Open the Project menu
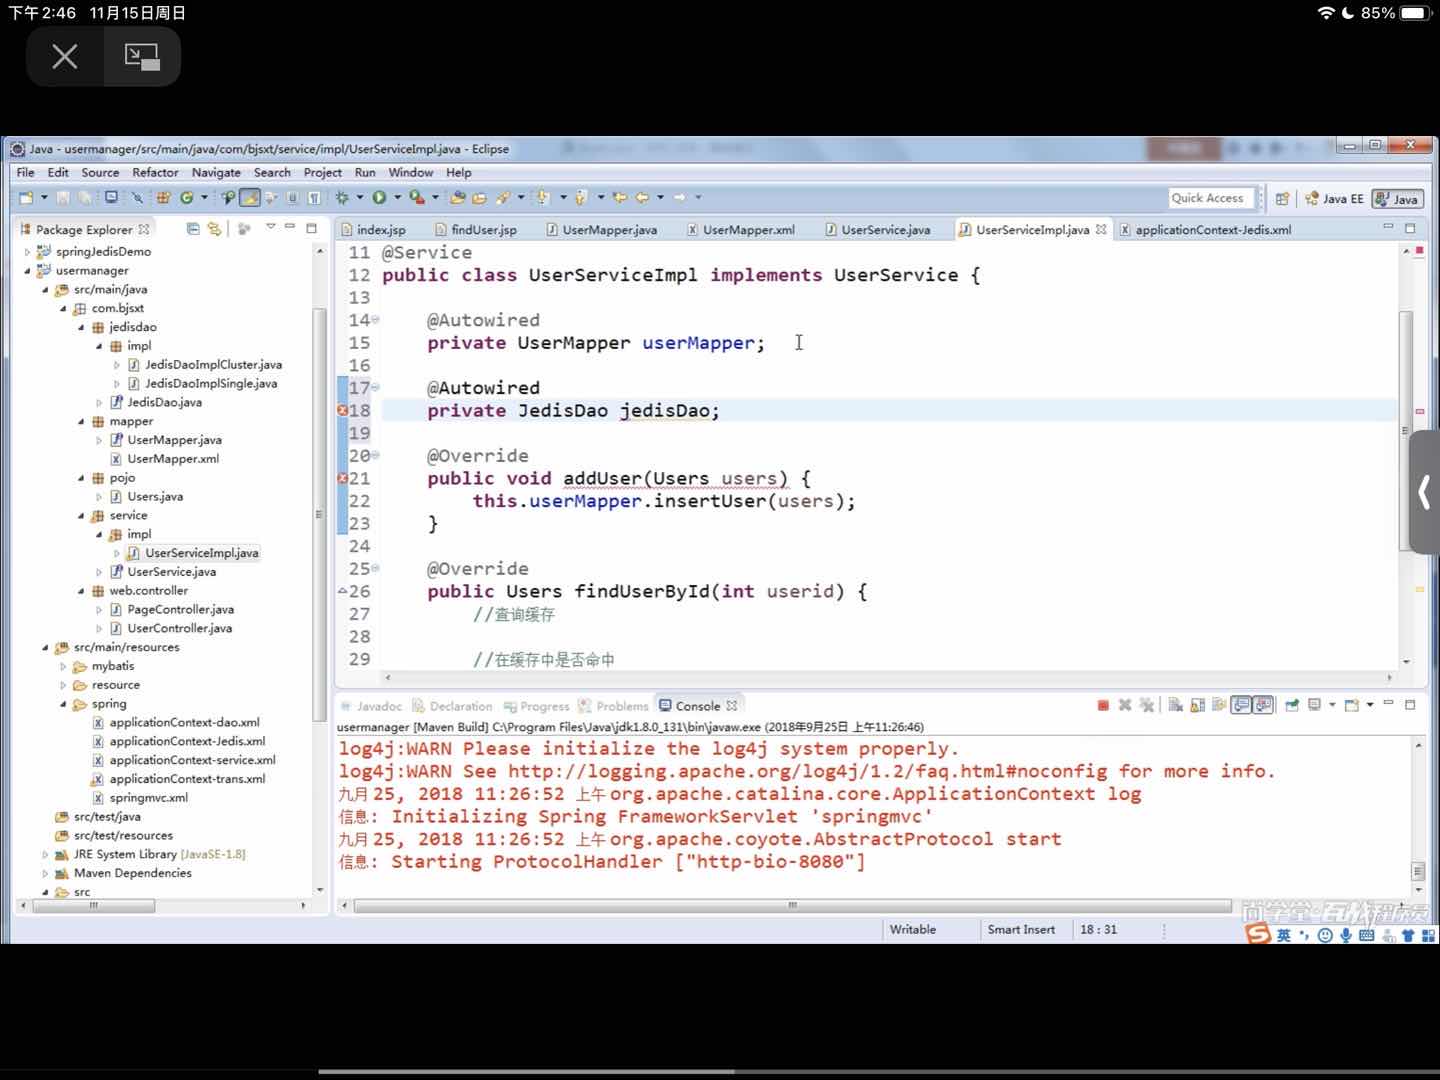 click(x=322, y=172)
